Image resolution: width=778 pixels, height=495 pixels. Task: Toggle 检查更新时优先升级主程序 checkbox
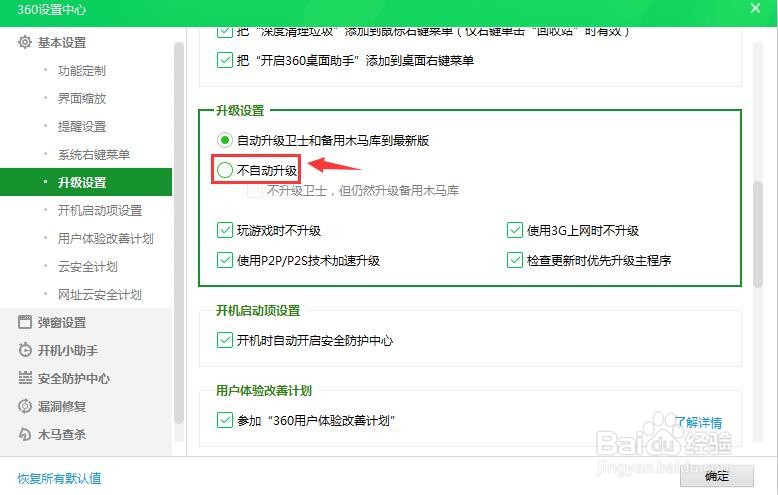[x=515, y=260]
